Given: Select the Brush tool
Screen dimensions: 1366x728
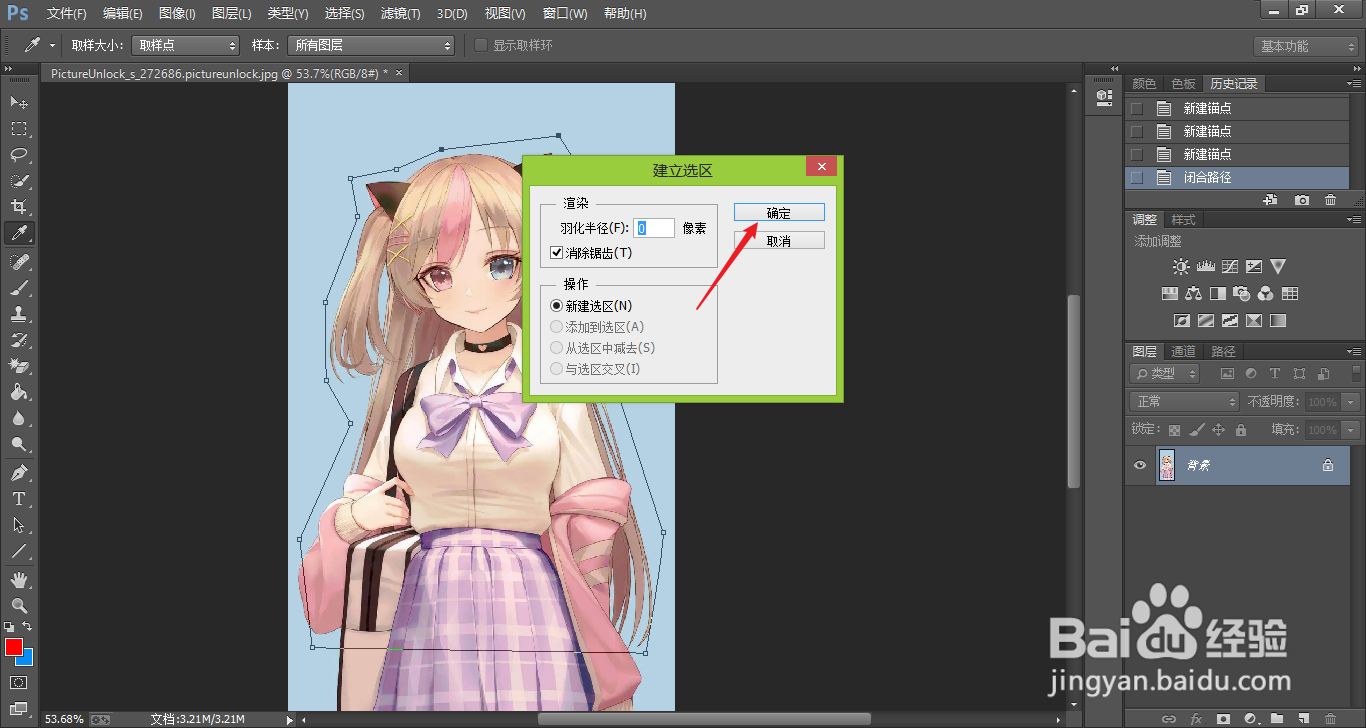Looking at the screenshot, I should coord(19,288).
